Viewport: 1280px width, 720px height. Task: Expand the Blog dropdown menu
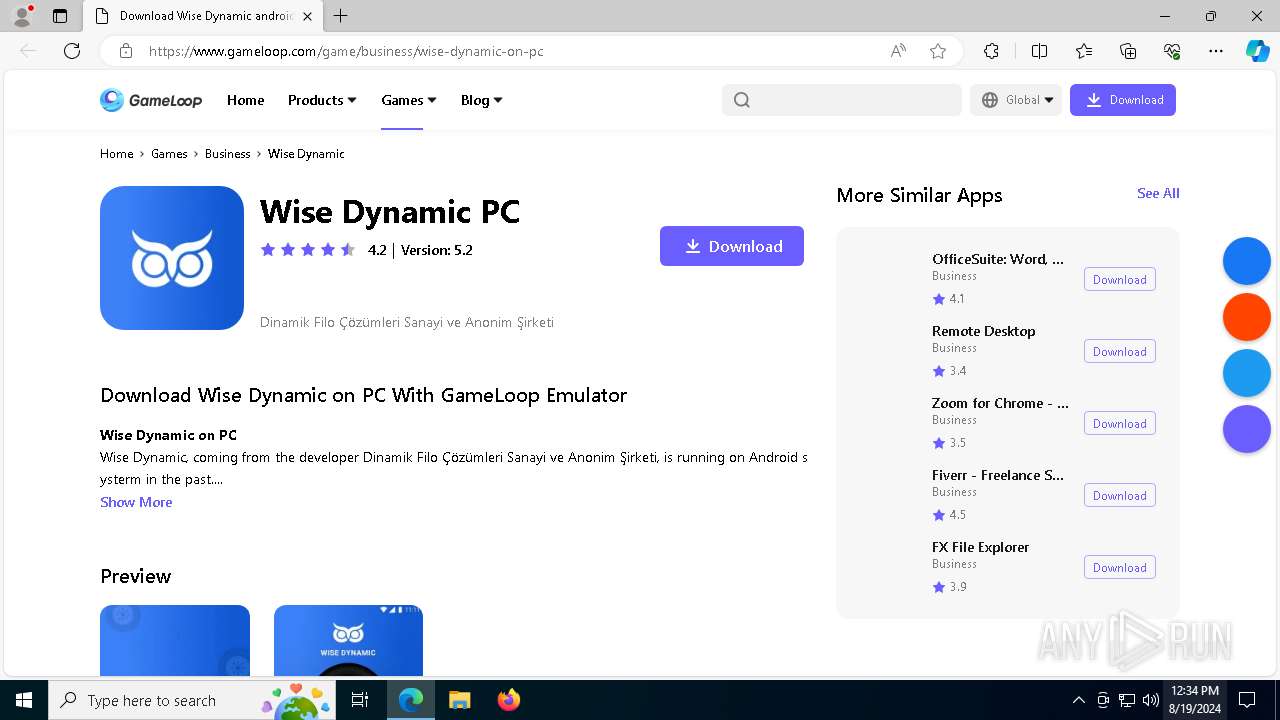click(x=481, y=100)
